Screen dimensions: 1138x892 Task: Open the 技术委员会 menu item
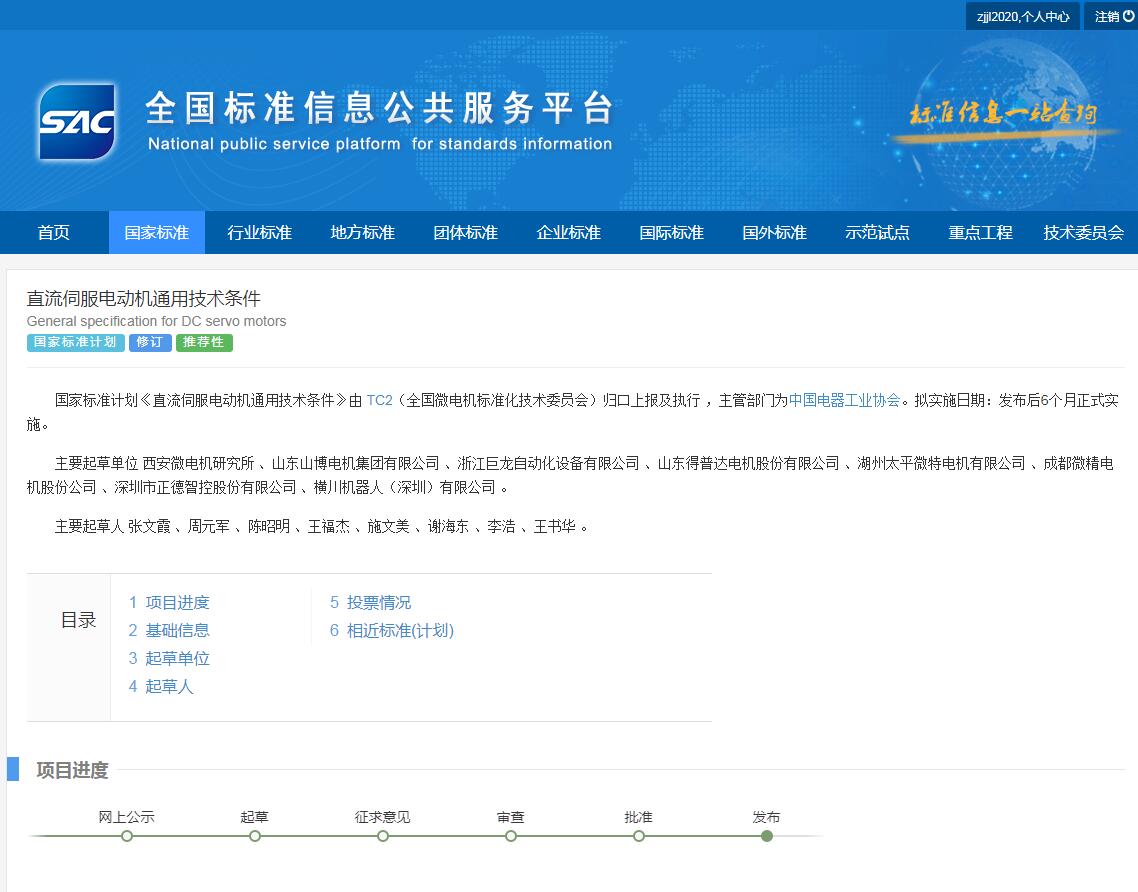pos(1083,233)
